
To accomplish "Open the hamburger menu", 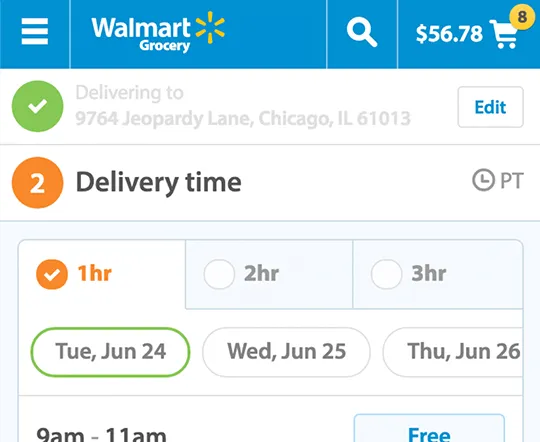I will pyautogui.click(x=34, y=31).
